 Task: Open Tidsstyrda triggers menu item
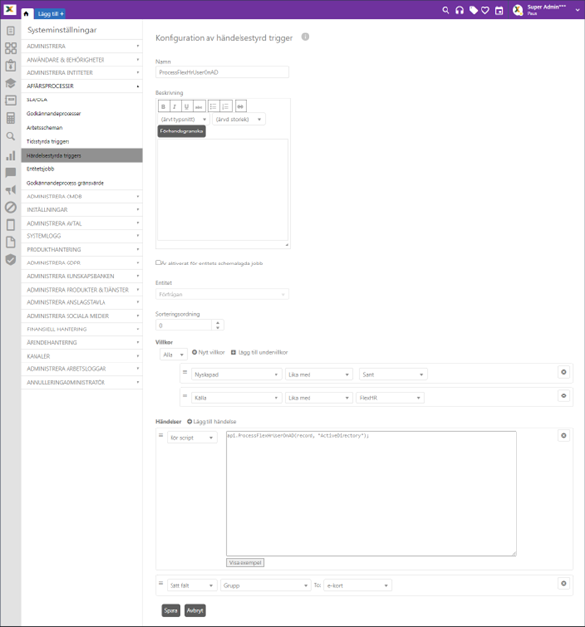tap(48, 142)
